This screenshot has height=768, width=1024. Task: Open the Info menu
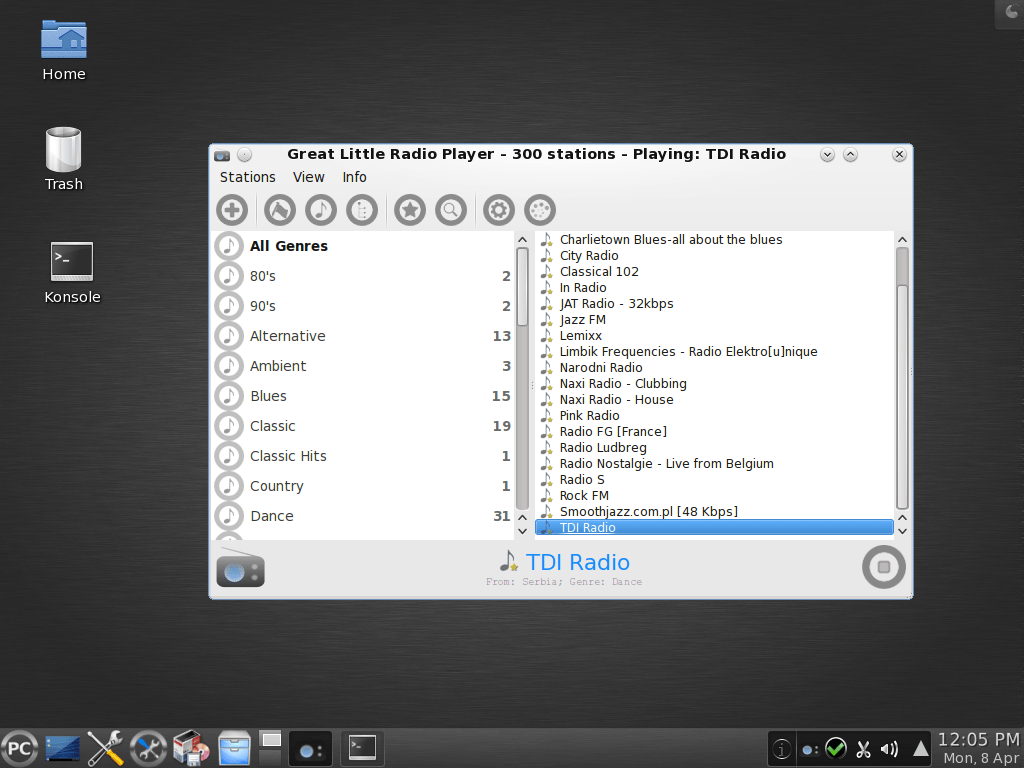tap(354, 177)
